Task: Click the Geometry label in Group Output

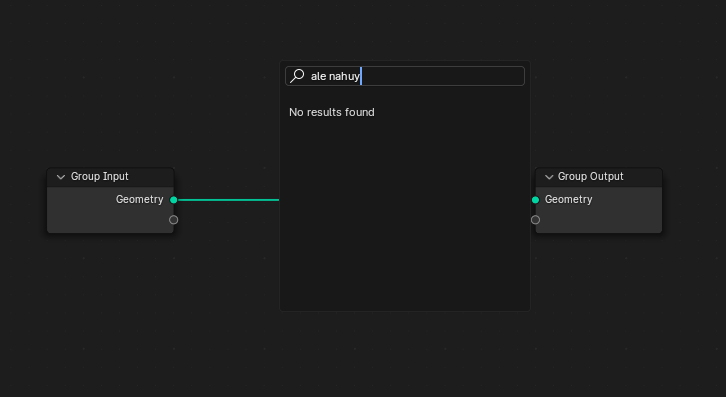Action: (x=568, y=200)
